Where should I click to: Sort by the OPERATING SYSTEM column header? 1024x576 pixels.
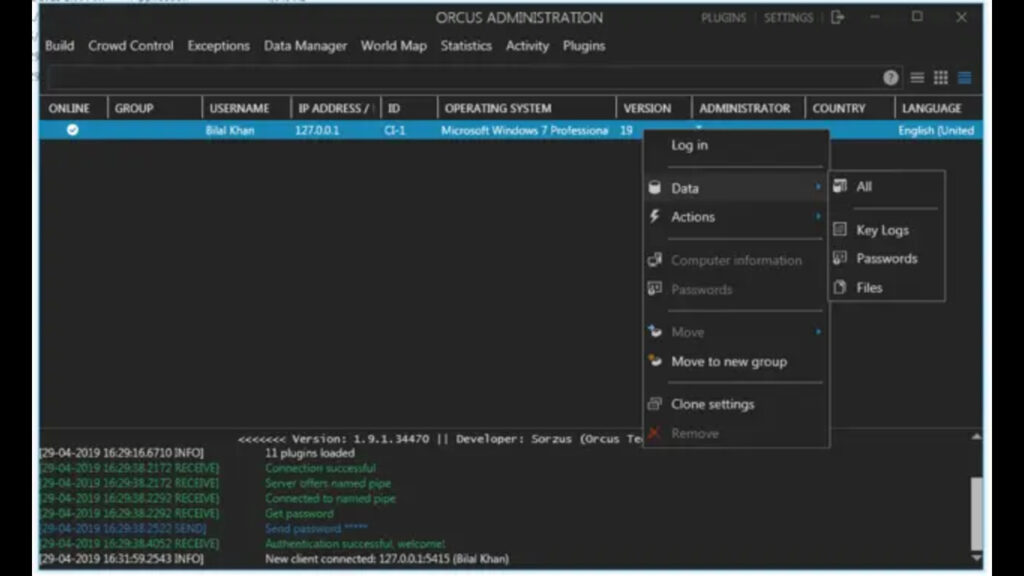526,108
